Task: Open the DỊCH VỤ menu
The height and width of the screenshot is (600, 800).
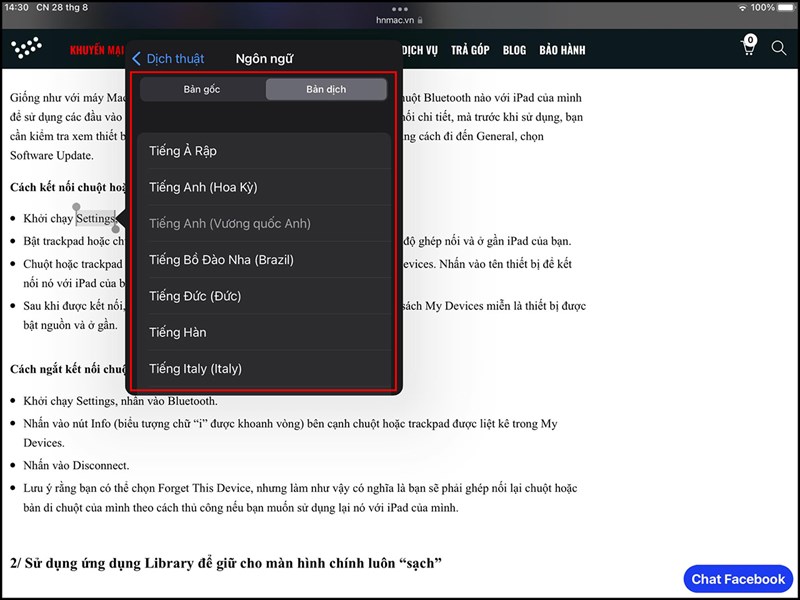Action: (x=420, y=50)
